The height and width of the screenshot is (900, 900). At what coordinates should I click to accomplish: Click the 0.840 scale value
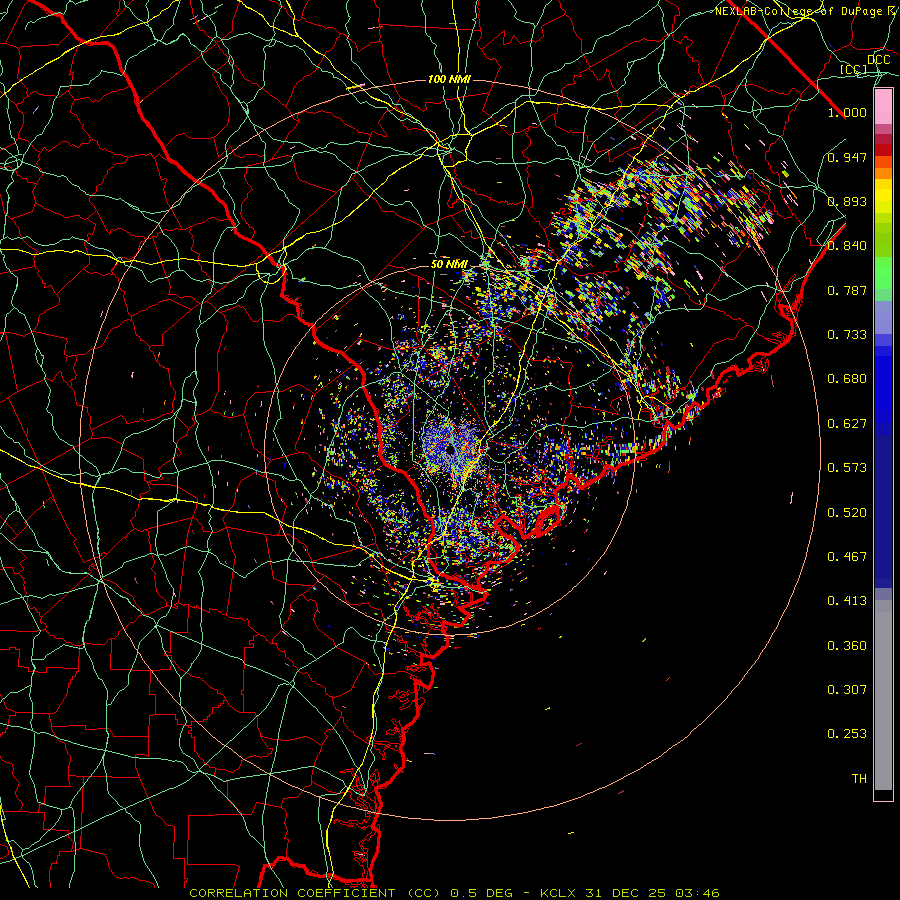point(847,246)
